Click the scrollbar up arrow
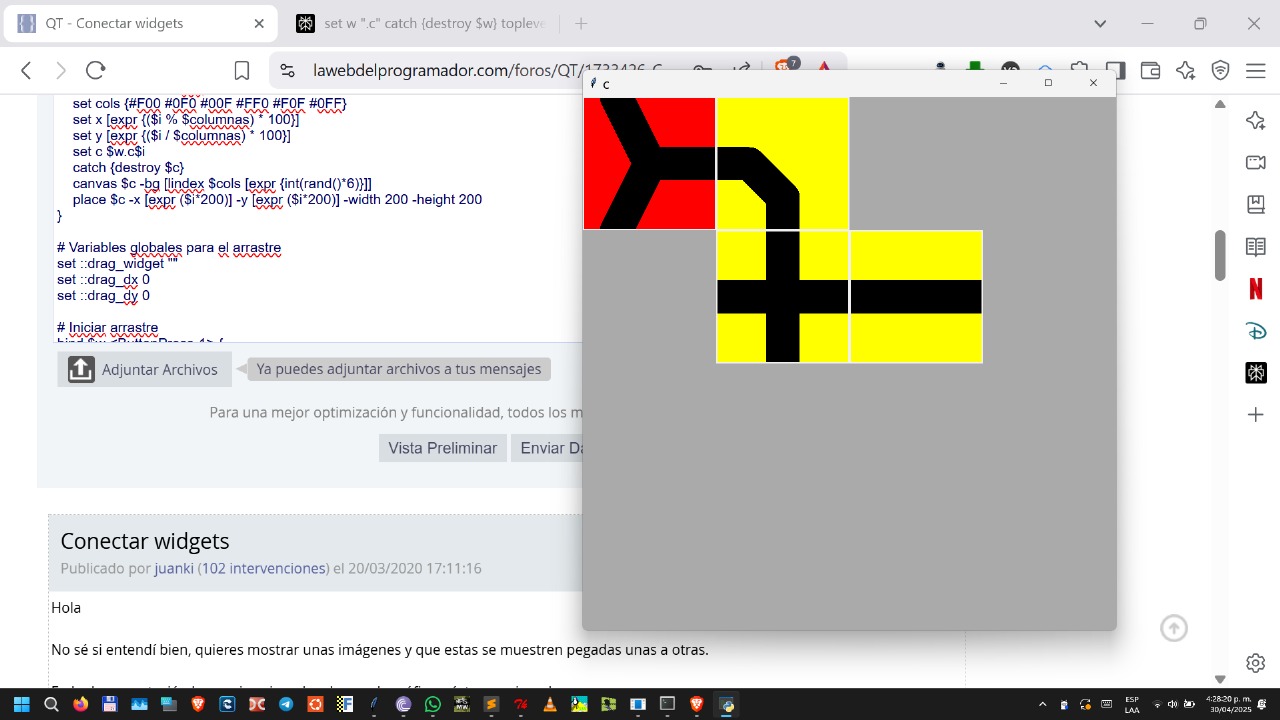The image size is (1280, 720). pyautogui.click(x=1220, y=104)
